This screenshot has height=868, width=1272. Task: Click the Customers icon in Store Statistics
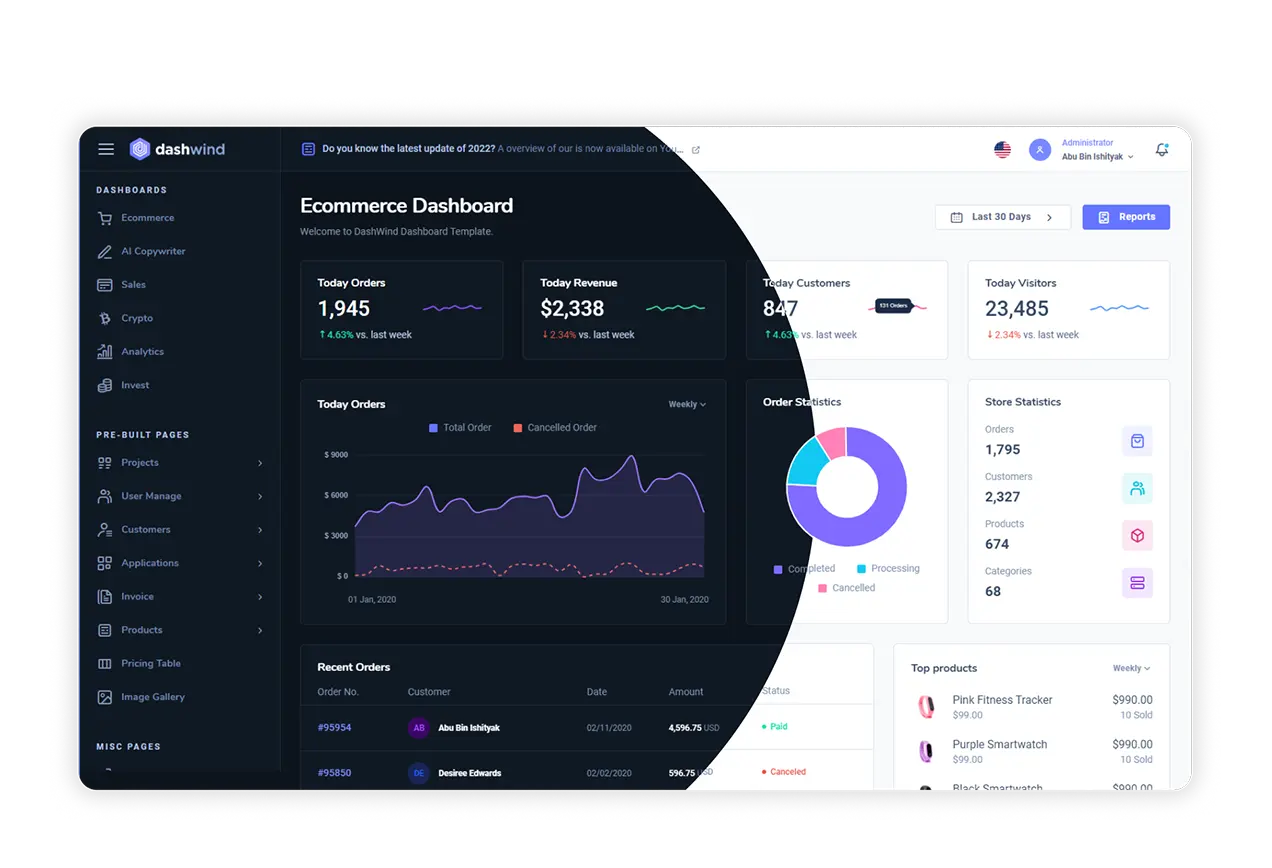[x=1137, y=488]
